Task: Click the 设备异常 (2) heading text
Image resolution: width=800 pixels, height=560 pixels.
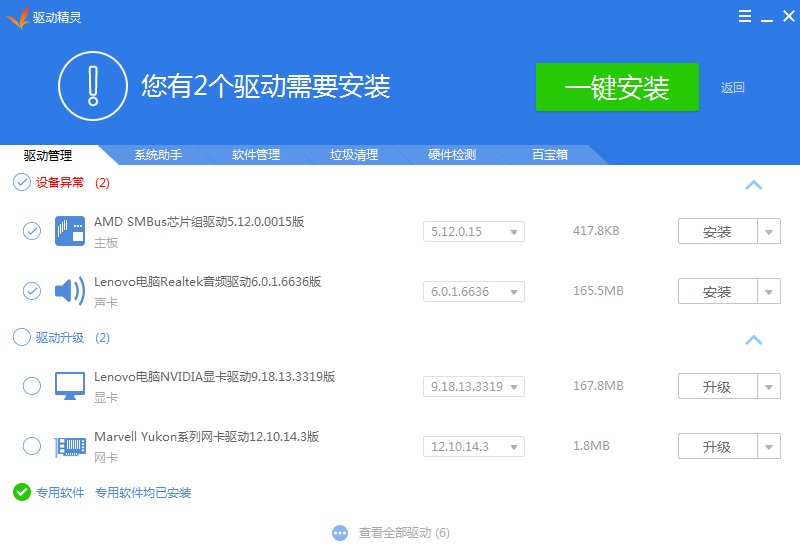Action: coord(72,183)
